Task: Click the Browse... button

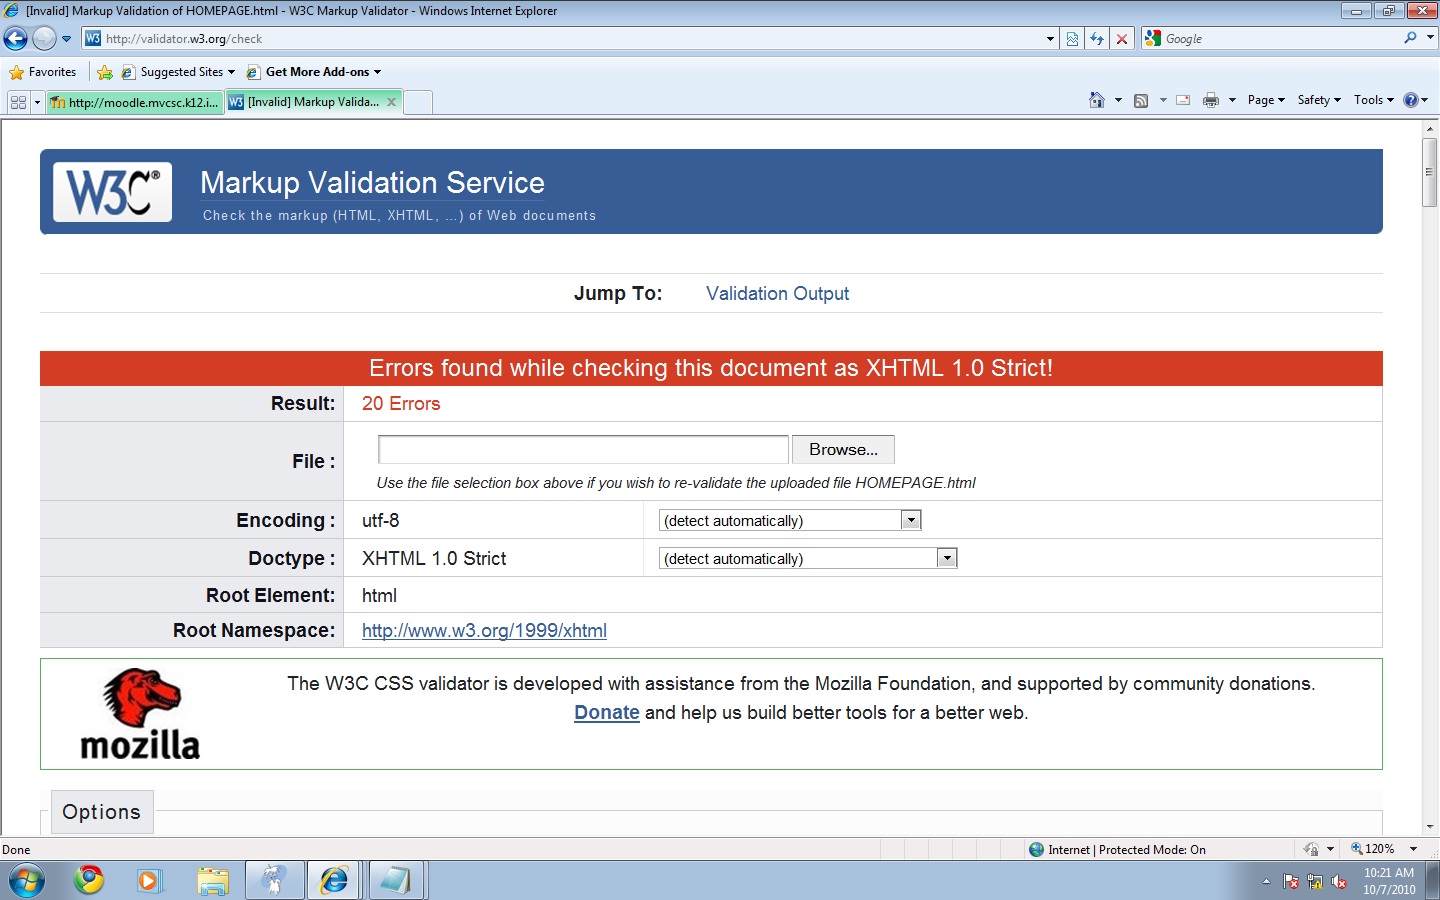Action: click(843, 450)
